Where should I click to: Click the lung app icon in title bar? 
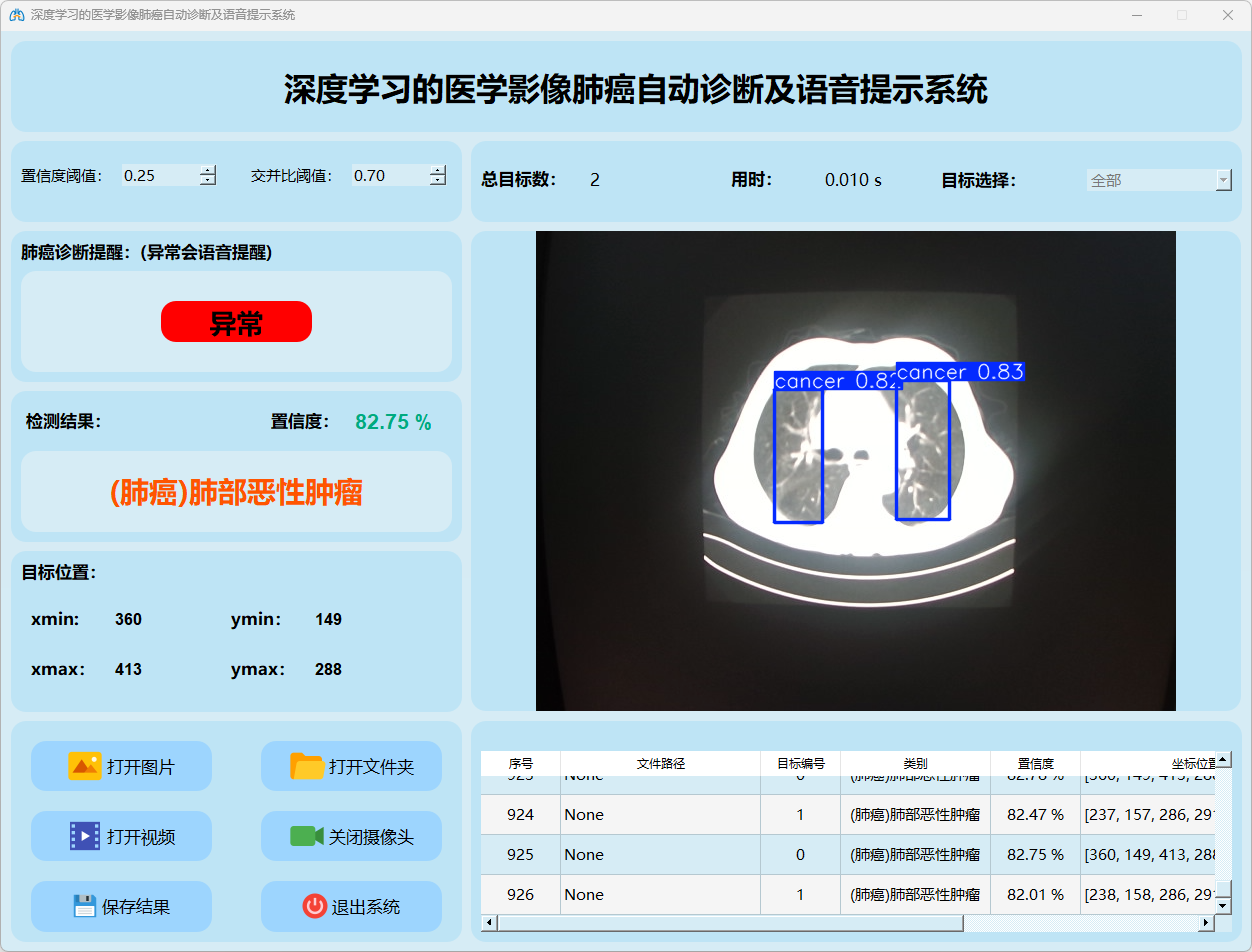coord(16,15)
